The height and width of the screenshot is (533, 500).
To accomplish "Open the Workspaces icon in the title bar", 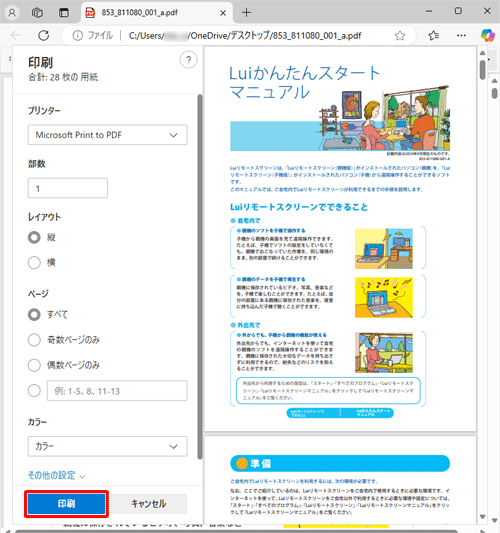I will pyautogui.click(x=37, y=13).
